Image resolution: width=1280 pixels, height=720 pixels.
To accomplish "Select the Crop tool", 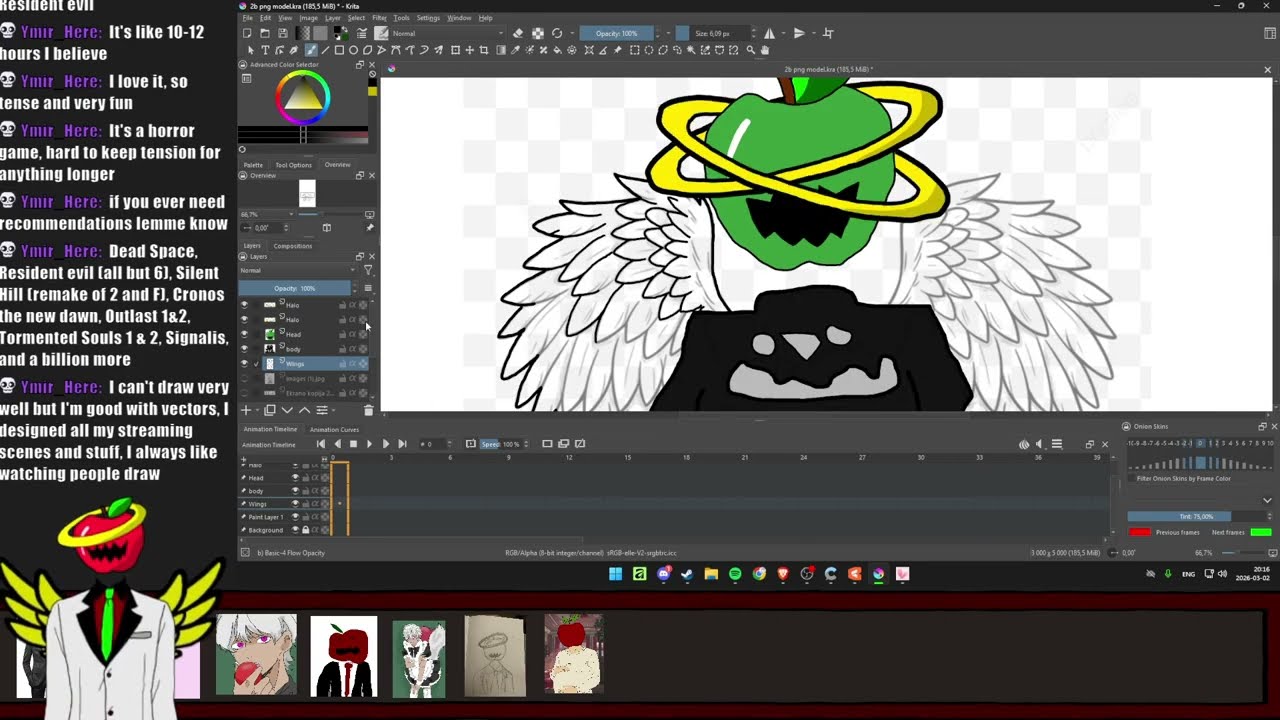I will pyautogui.click(x=483, y=50).
